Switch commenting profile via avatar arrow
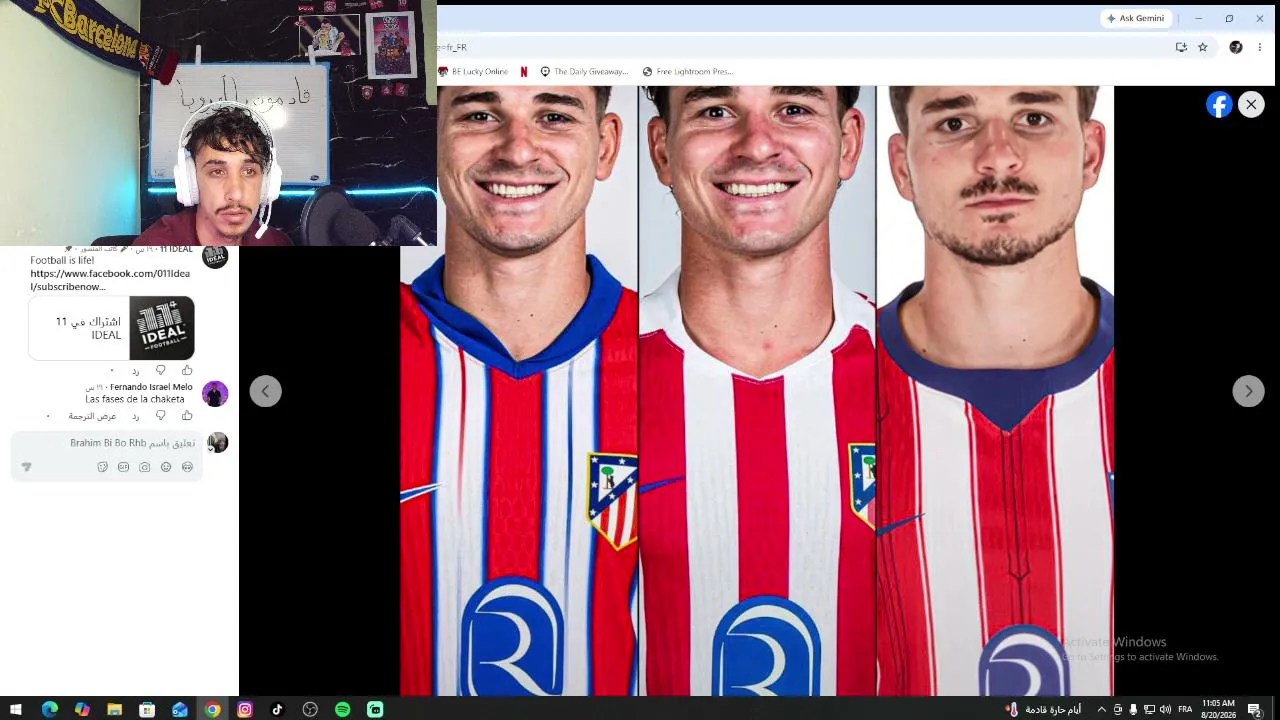This screenshot has width=1280, height=720. tap(211, 449)
